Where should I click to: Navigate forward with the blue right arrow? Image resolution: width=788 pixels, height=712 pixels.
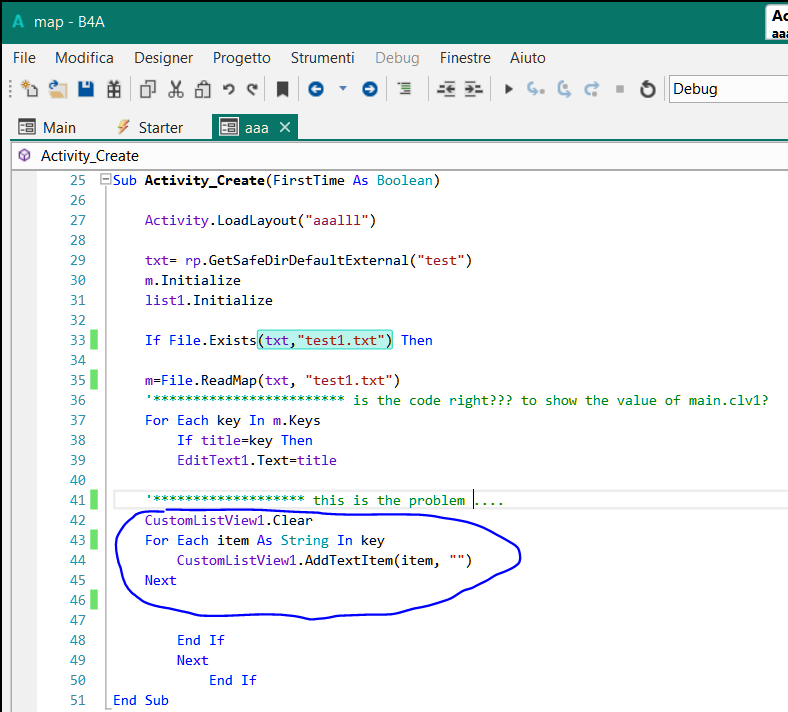(369, 89)
